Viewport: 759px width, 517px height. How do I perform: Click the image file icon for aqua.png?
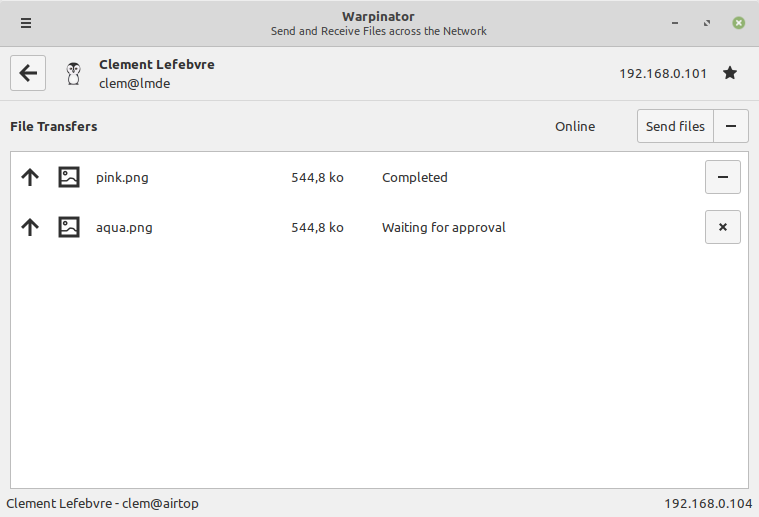pyautogui.click(x=69, y=228)
